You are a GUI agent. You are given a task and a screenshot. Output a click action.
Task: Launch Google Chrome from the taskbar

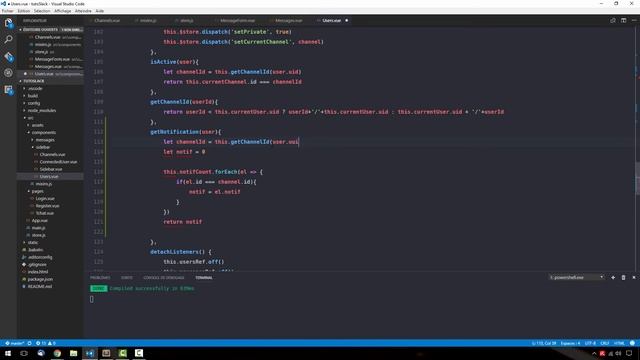click(x=57, y=353)
